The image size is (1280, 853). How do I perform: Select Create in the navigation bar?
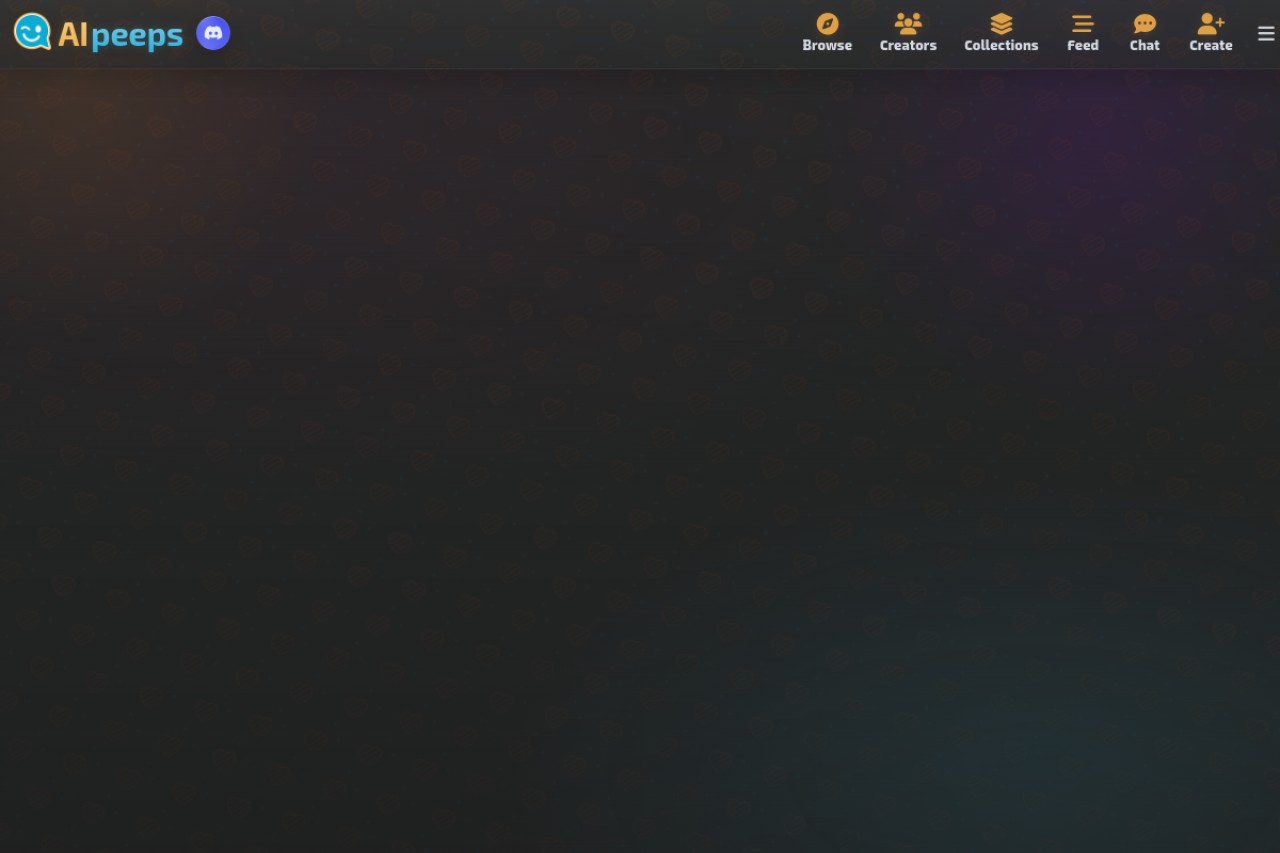[x=1211, y=33]
